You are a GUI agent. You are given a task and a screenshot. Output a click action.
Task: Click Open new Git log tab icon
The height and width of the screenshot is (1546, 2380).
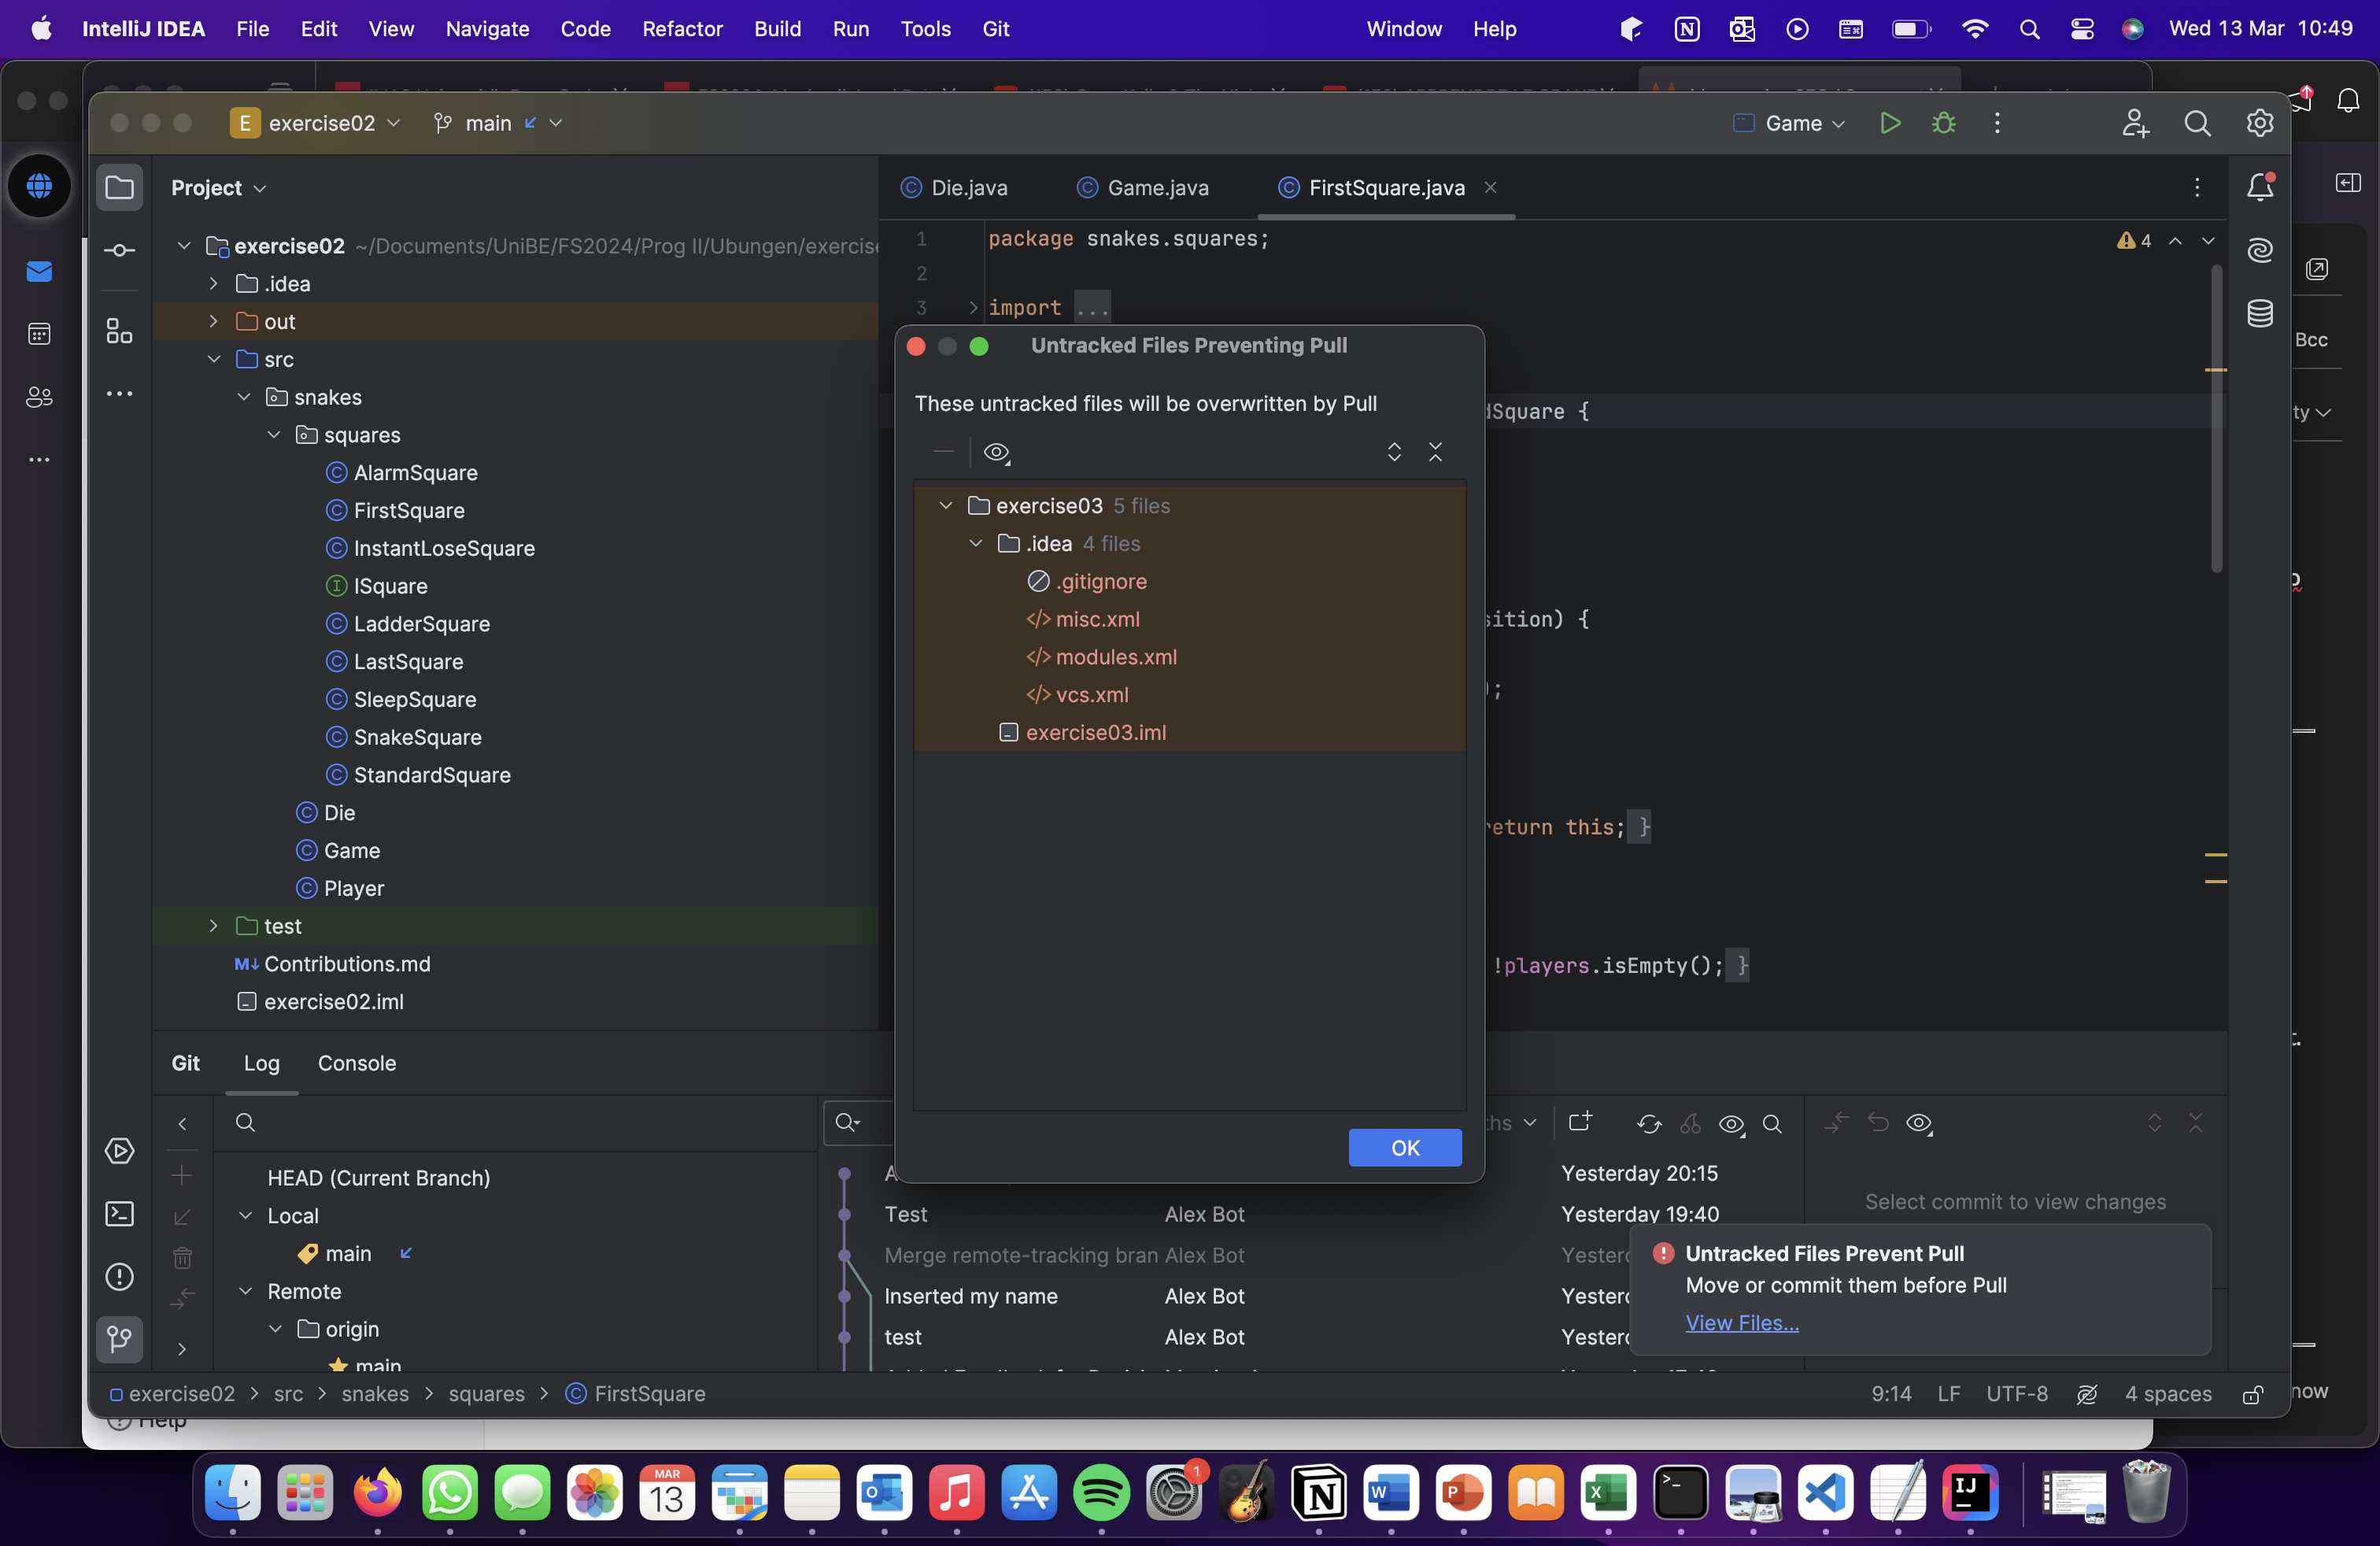(1580, 1122)
